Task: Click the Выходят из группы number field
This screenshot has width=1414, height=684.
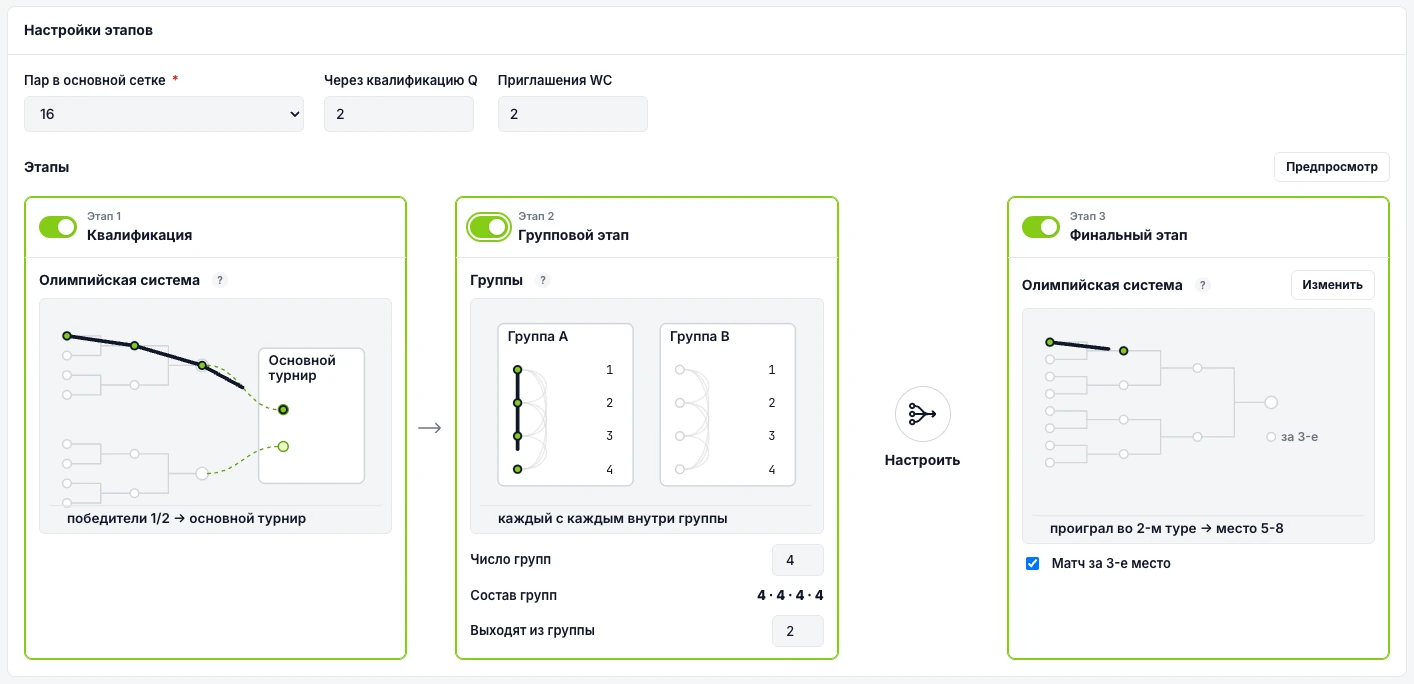Action: point(798,631)
